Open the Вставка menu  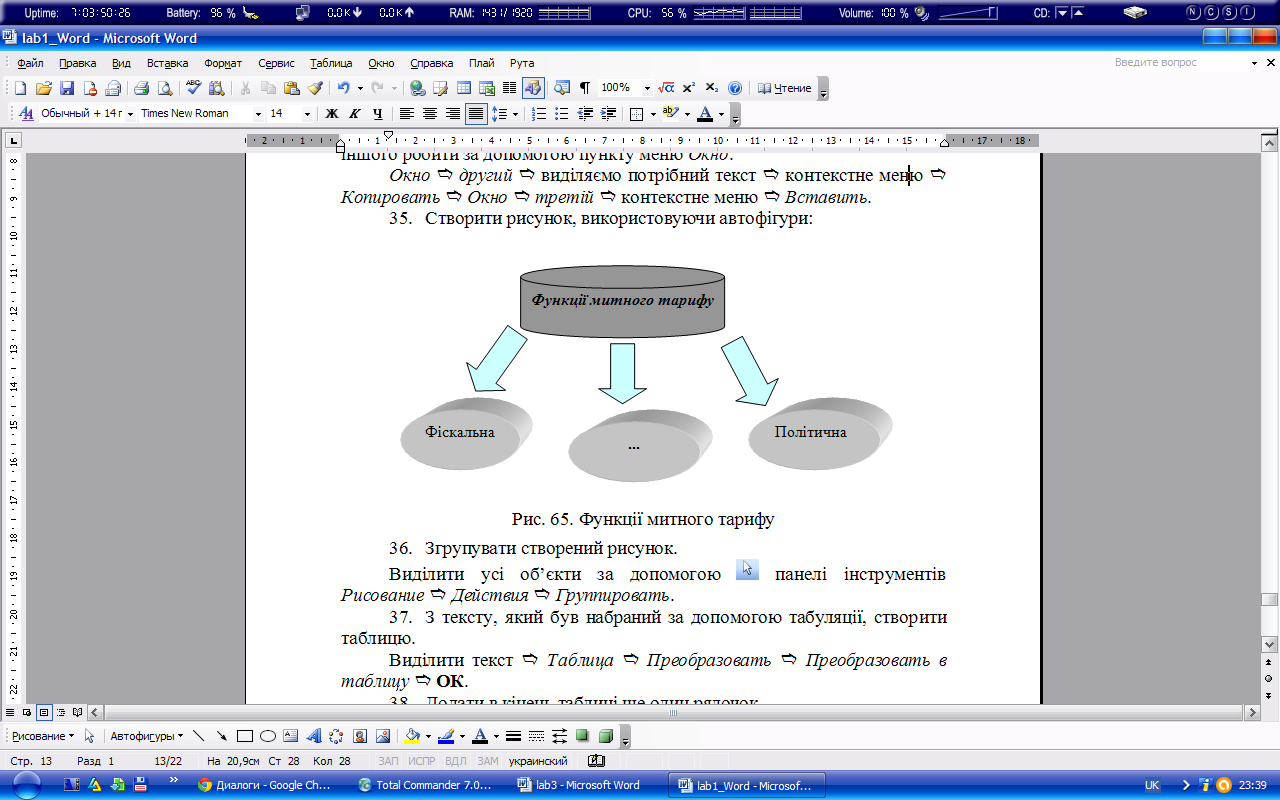(167, 63)
